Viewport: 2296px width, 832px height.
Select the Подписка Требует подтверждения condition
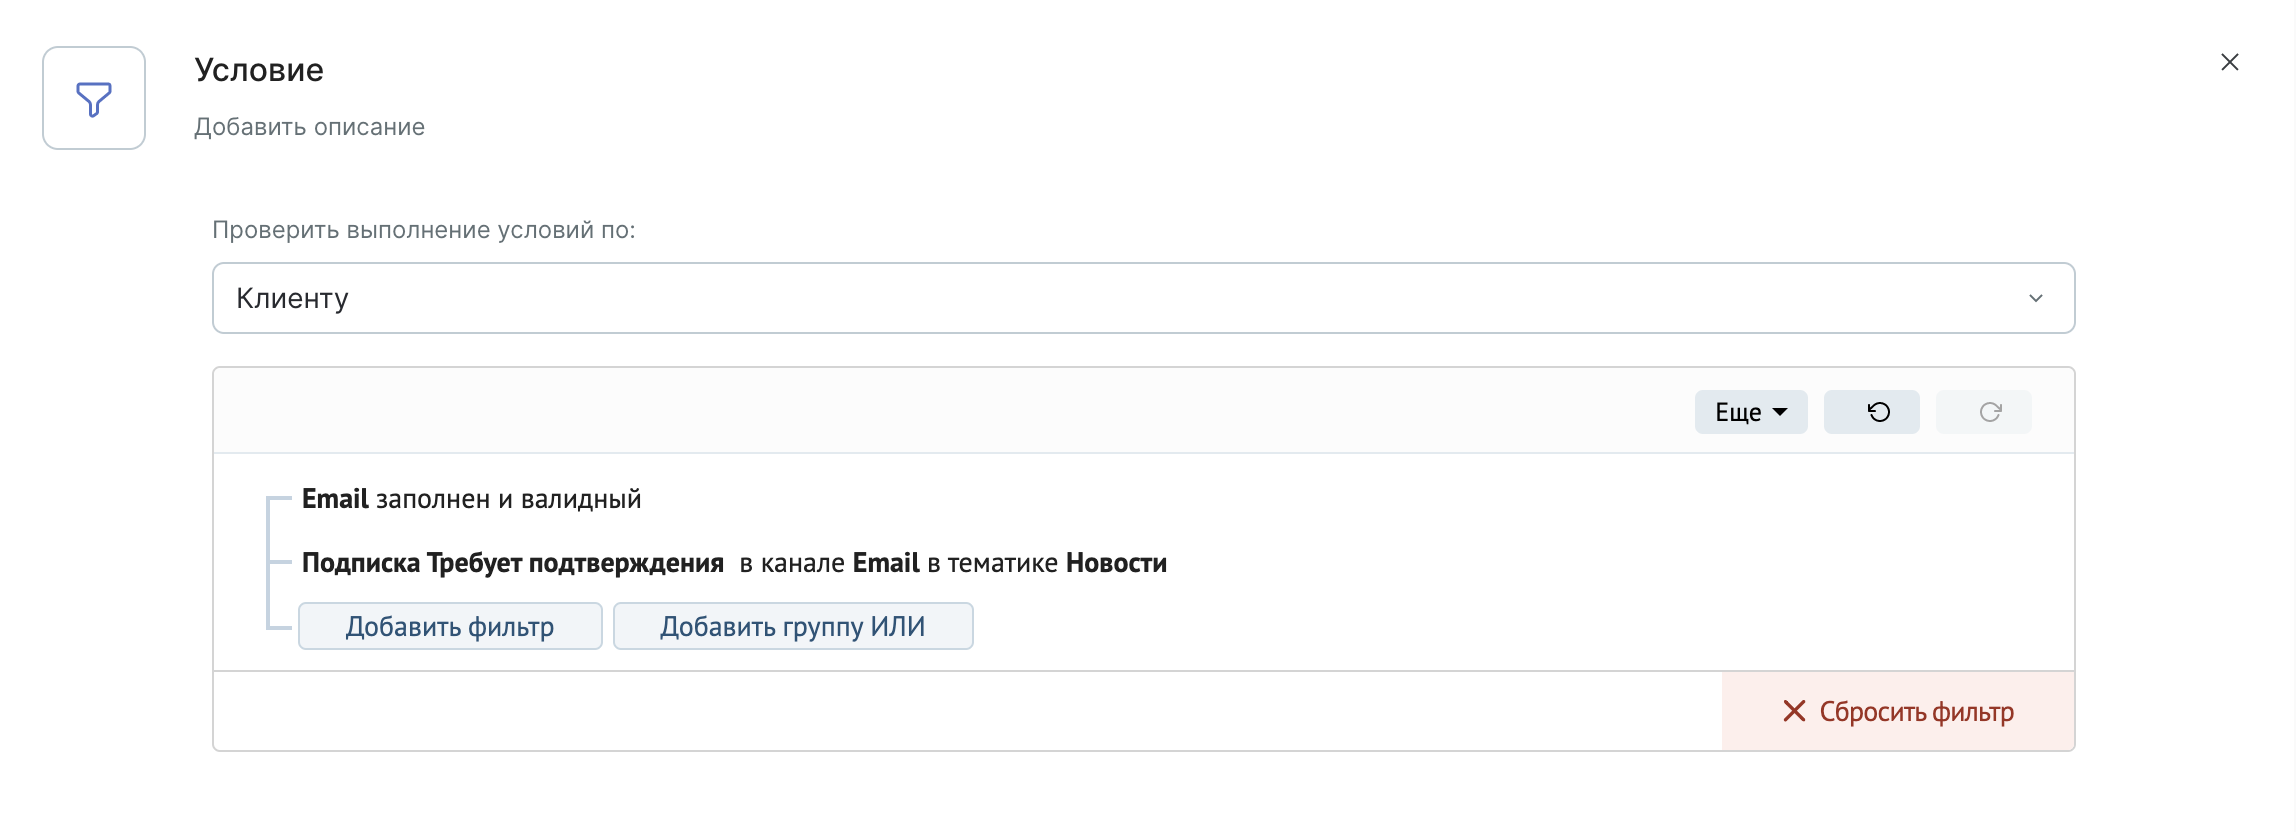coord(734,563)
